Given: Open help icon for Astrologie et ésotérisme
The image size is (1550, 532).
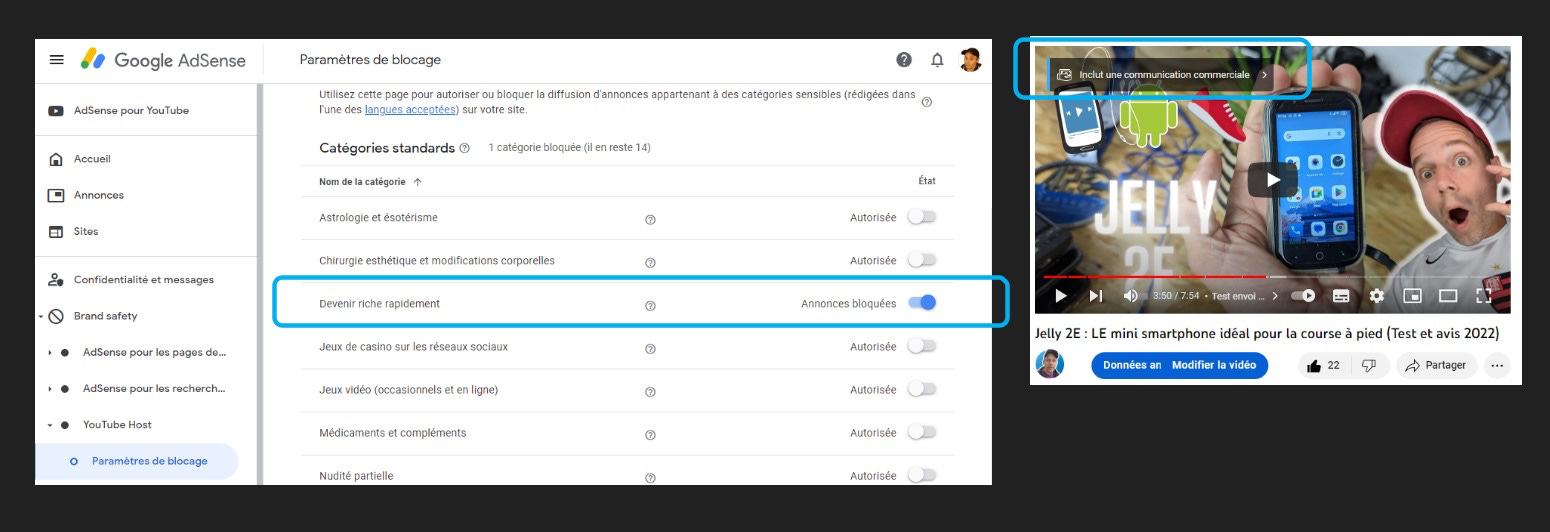Looking at the screenshot, I should coord(650,218).
